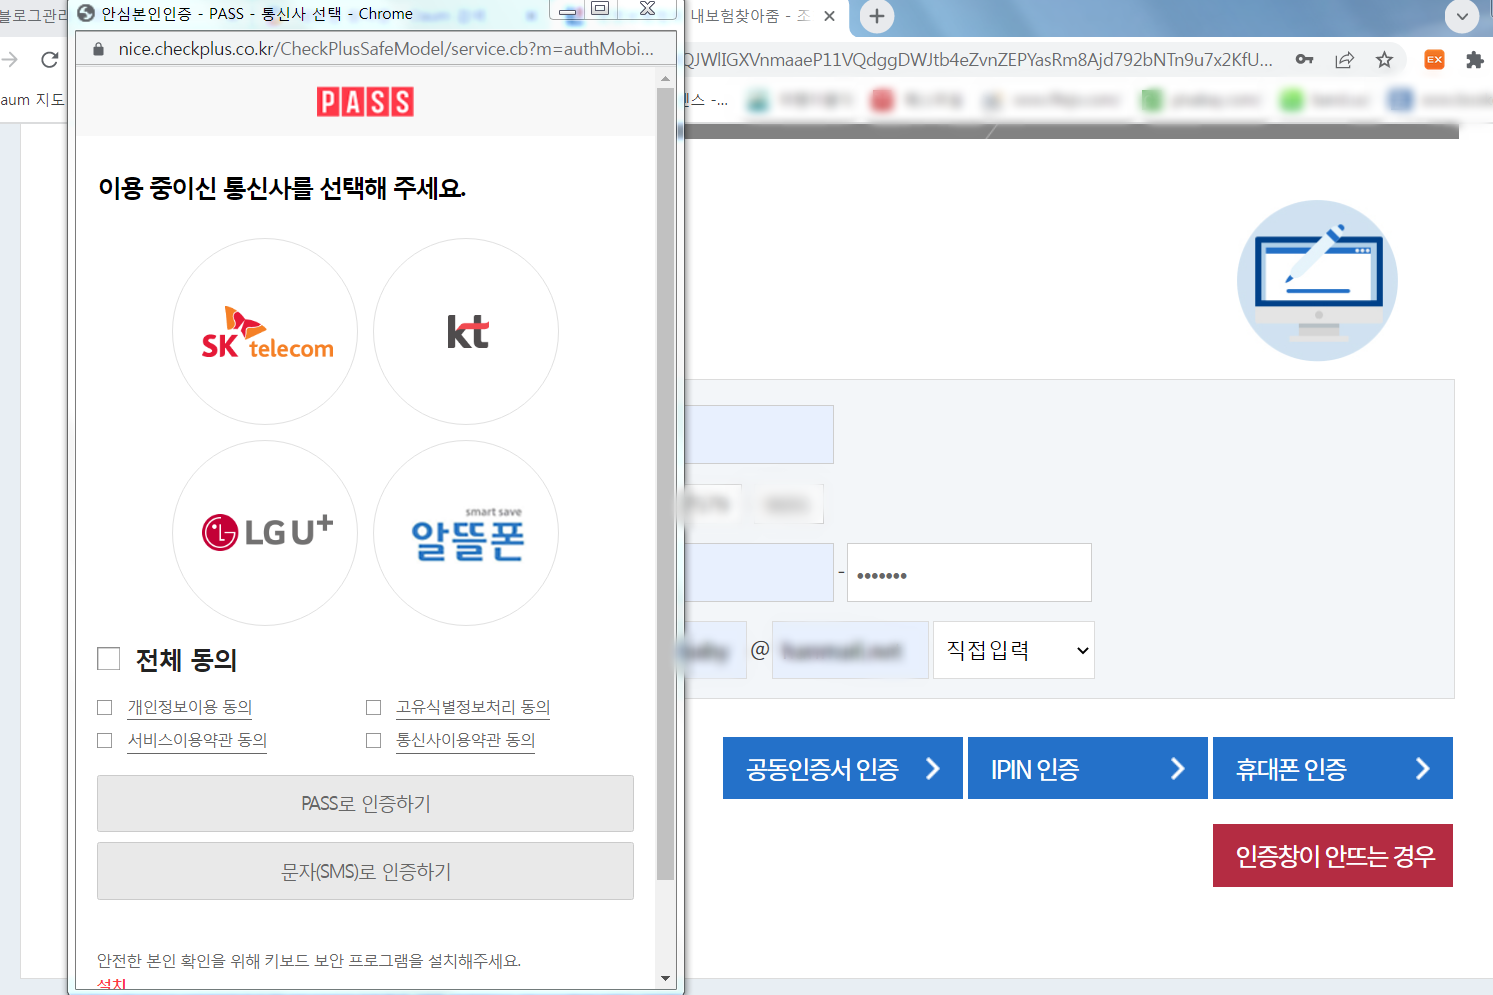Choose the 알뜰폰 carrier option

tap(466, 533)
